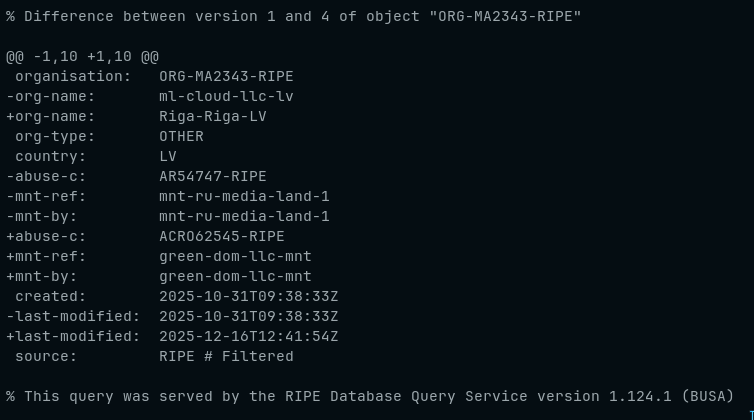Click the removed org-name ml-cloud-llc-lv
This screenshot has height=420, width=754.
click(226, 97)
